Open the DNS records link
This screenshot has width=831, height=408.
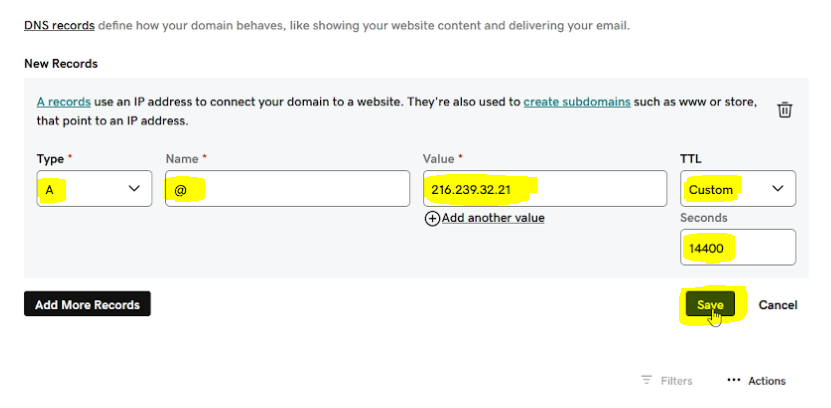[x=59, y=25]
